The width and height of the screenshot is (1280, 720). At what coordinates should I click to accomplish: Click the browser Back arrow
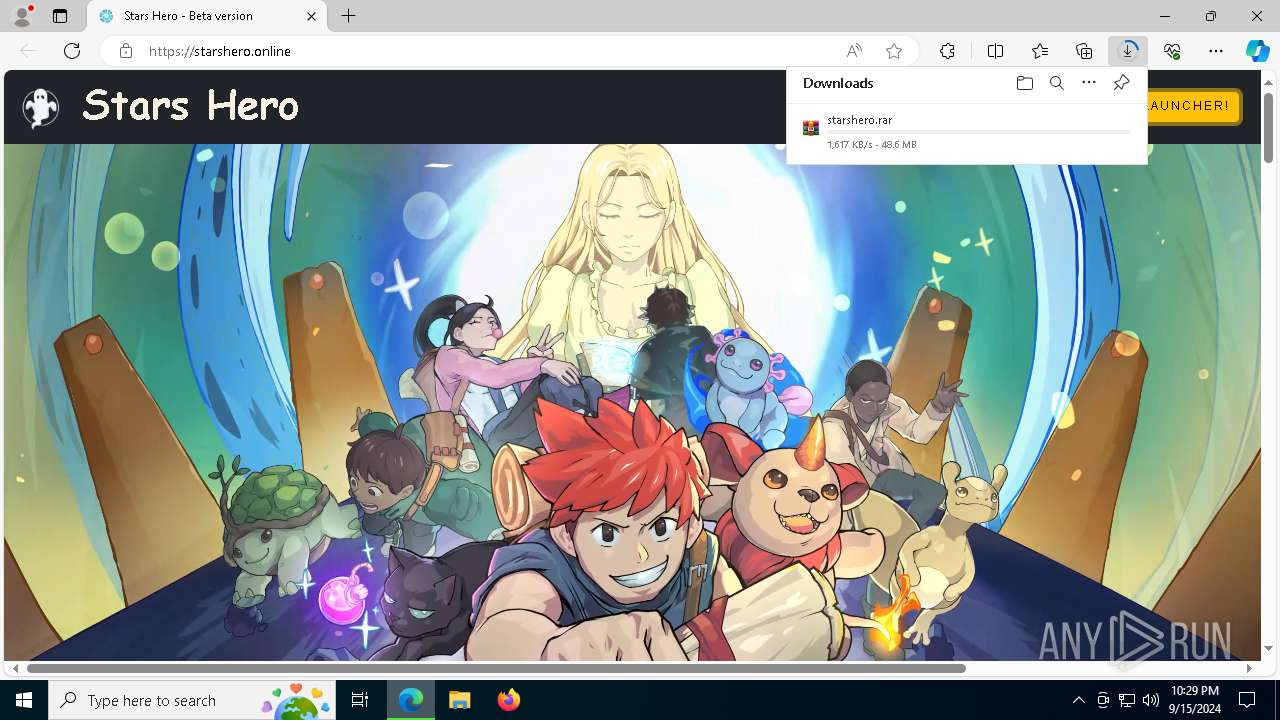tap(28, 51)
